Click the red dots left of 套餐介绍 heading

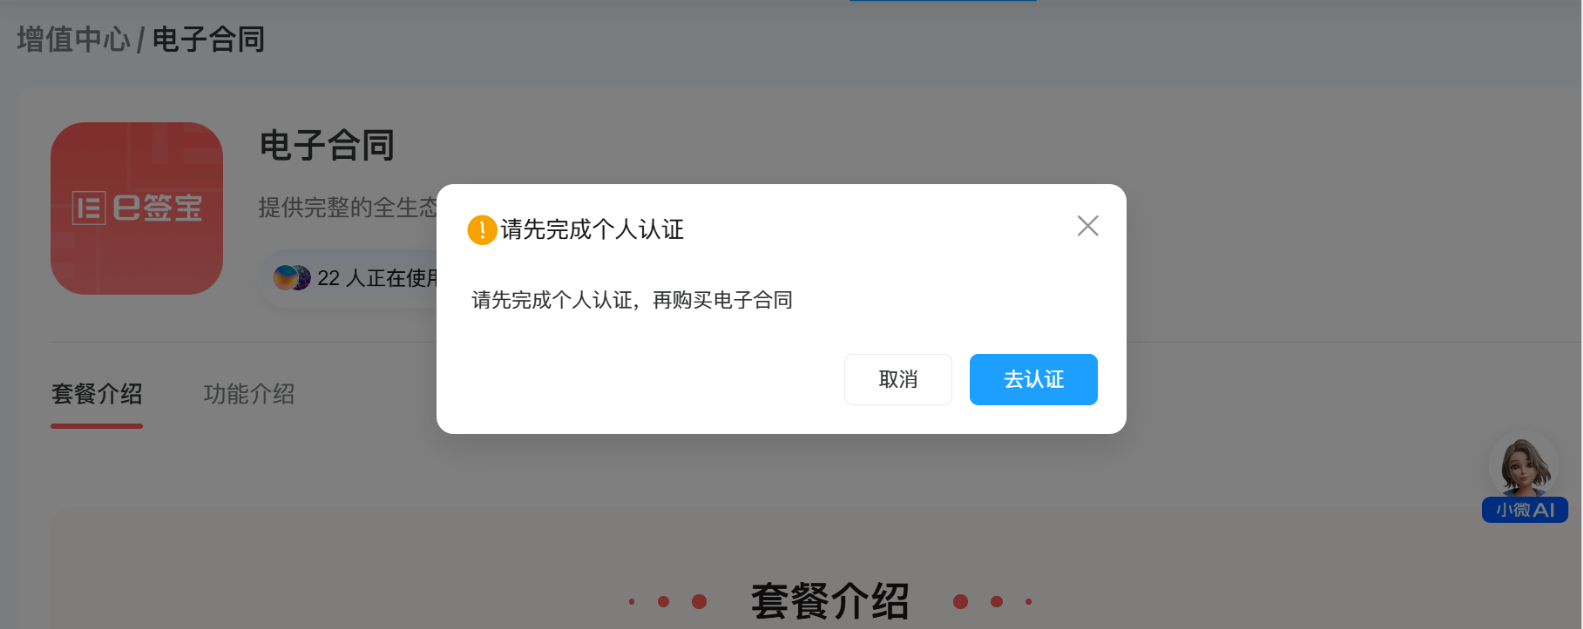(668, 601)
